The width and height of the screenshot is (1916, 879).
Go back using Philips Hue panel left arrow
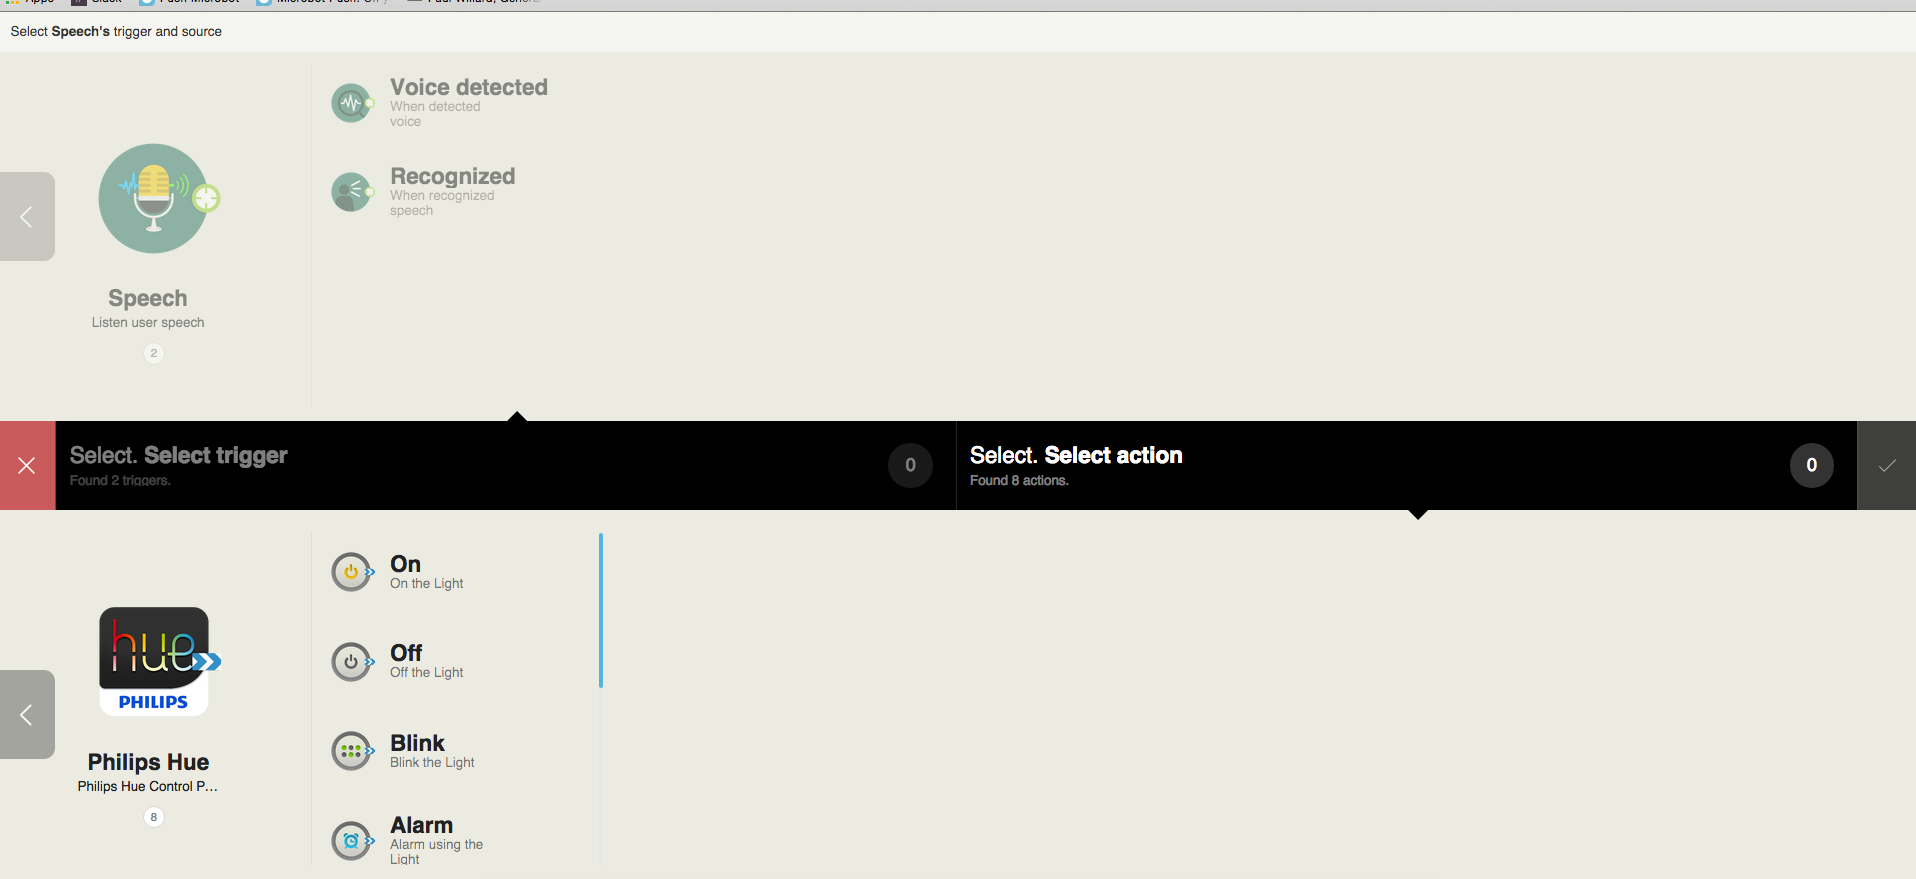click(27, 714)
